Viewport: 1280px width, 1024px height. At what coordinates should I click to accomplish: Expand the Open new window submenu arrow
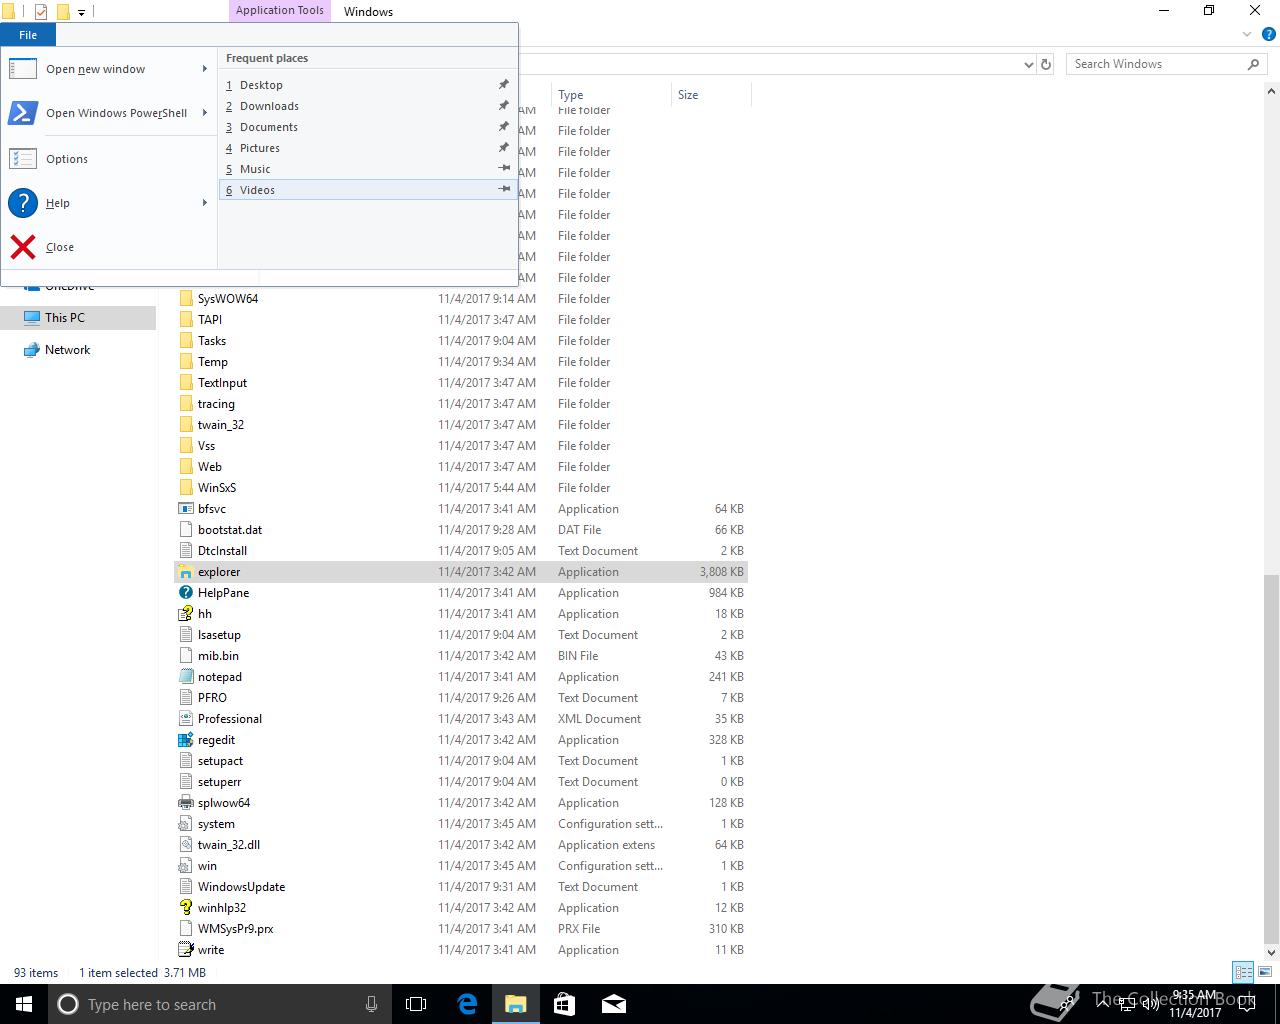point(204,69)
